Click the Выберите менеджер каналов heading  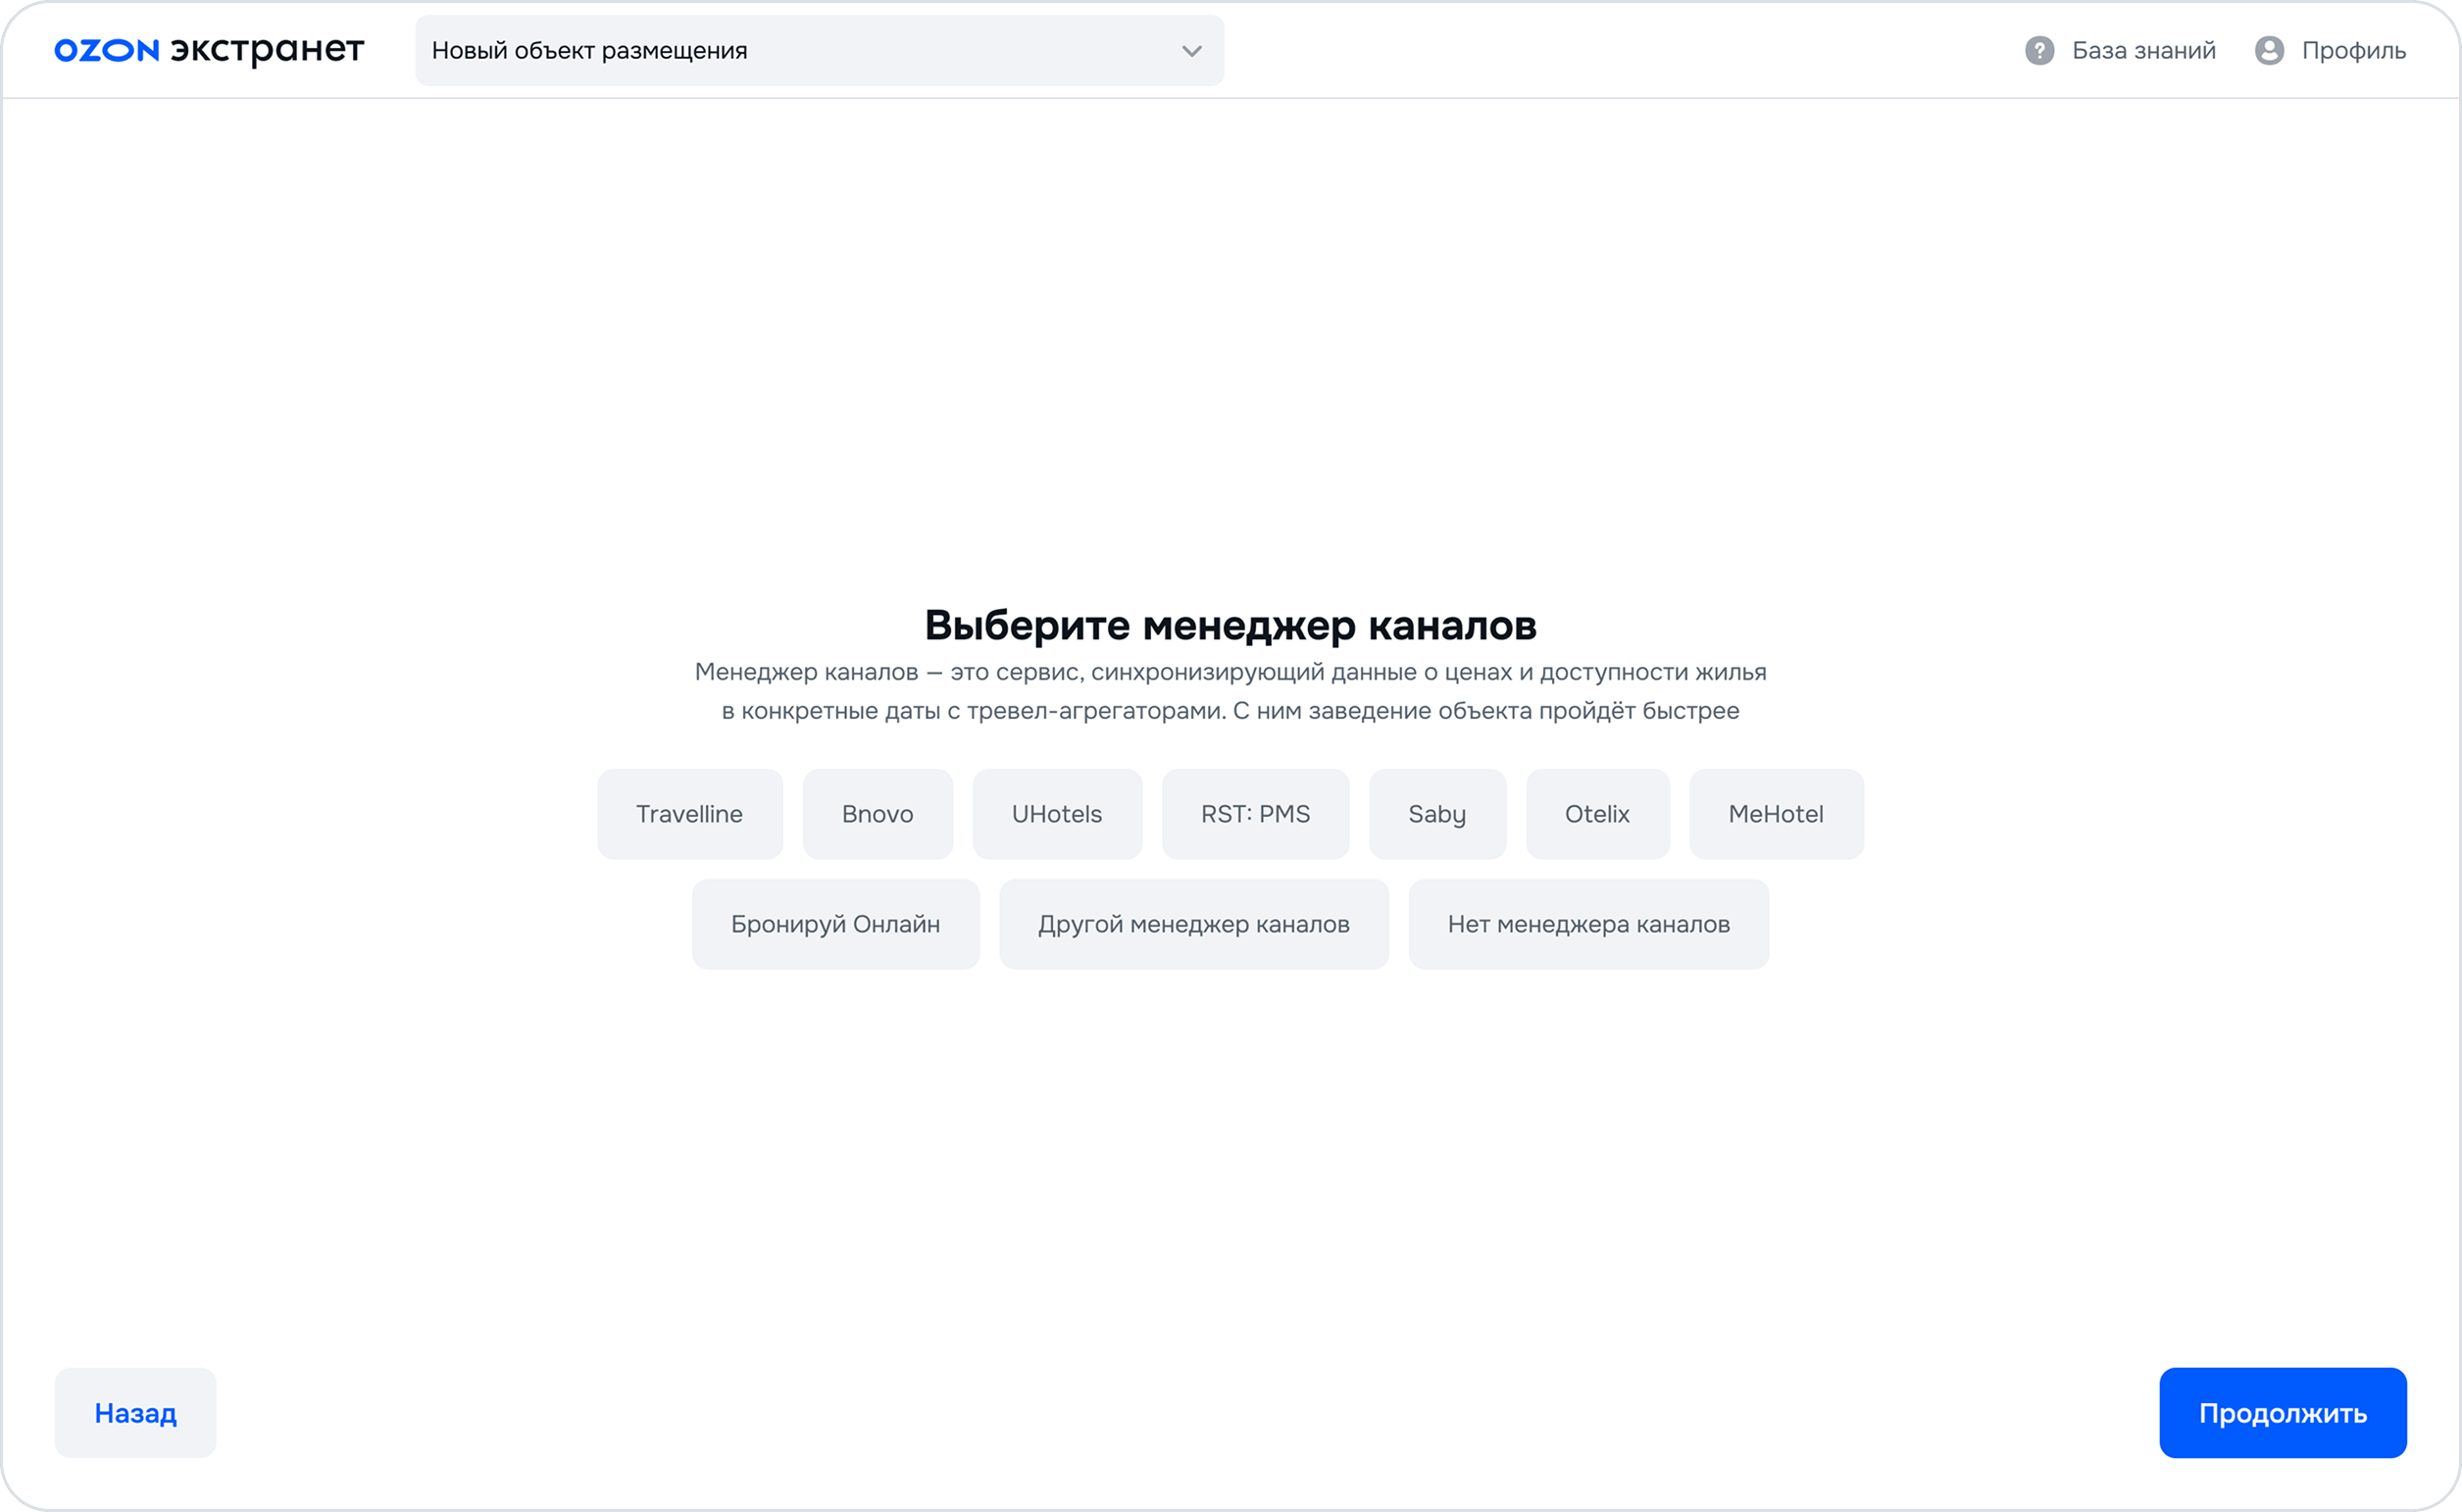pyautogui.click(x=1230, y=625)
